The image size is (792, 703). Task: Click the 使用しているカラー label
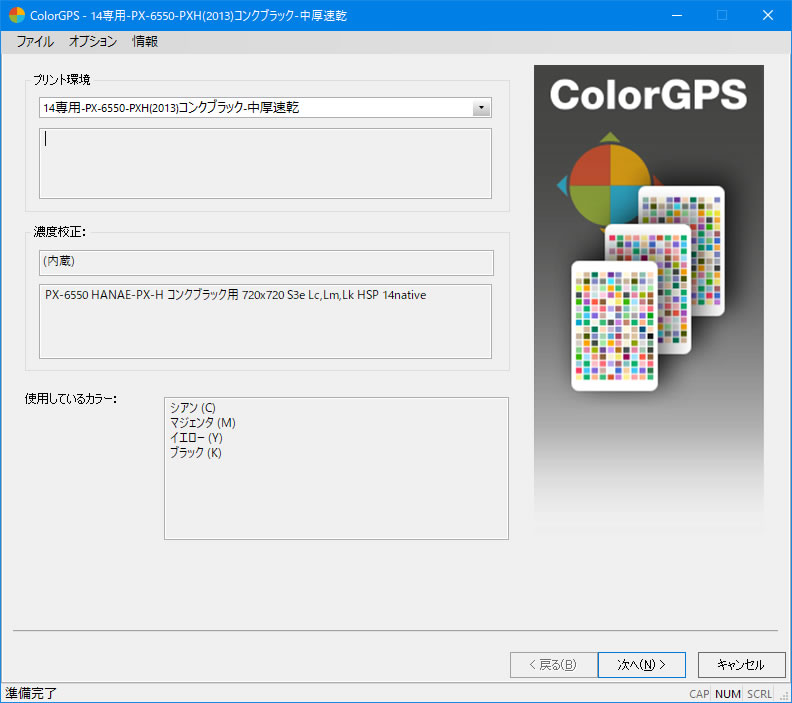71,399
